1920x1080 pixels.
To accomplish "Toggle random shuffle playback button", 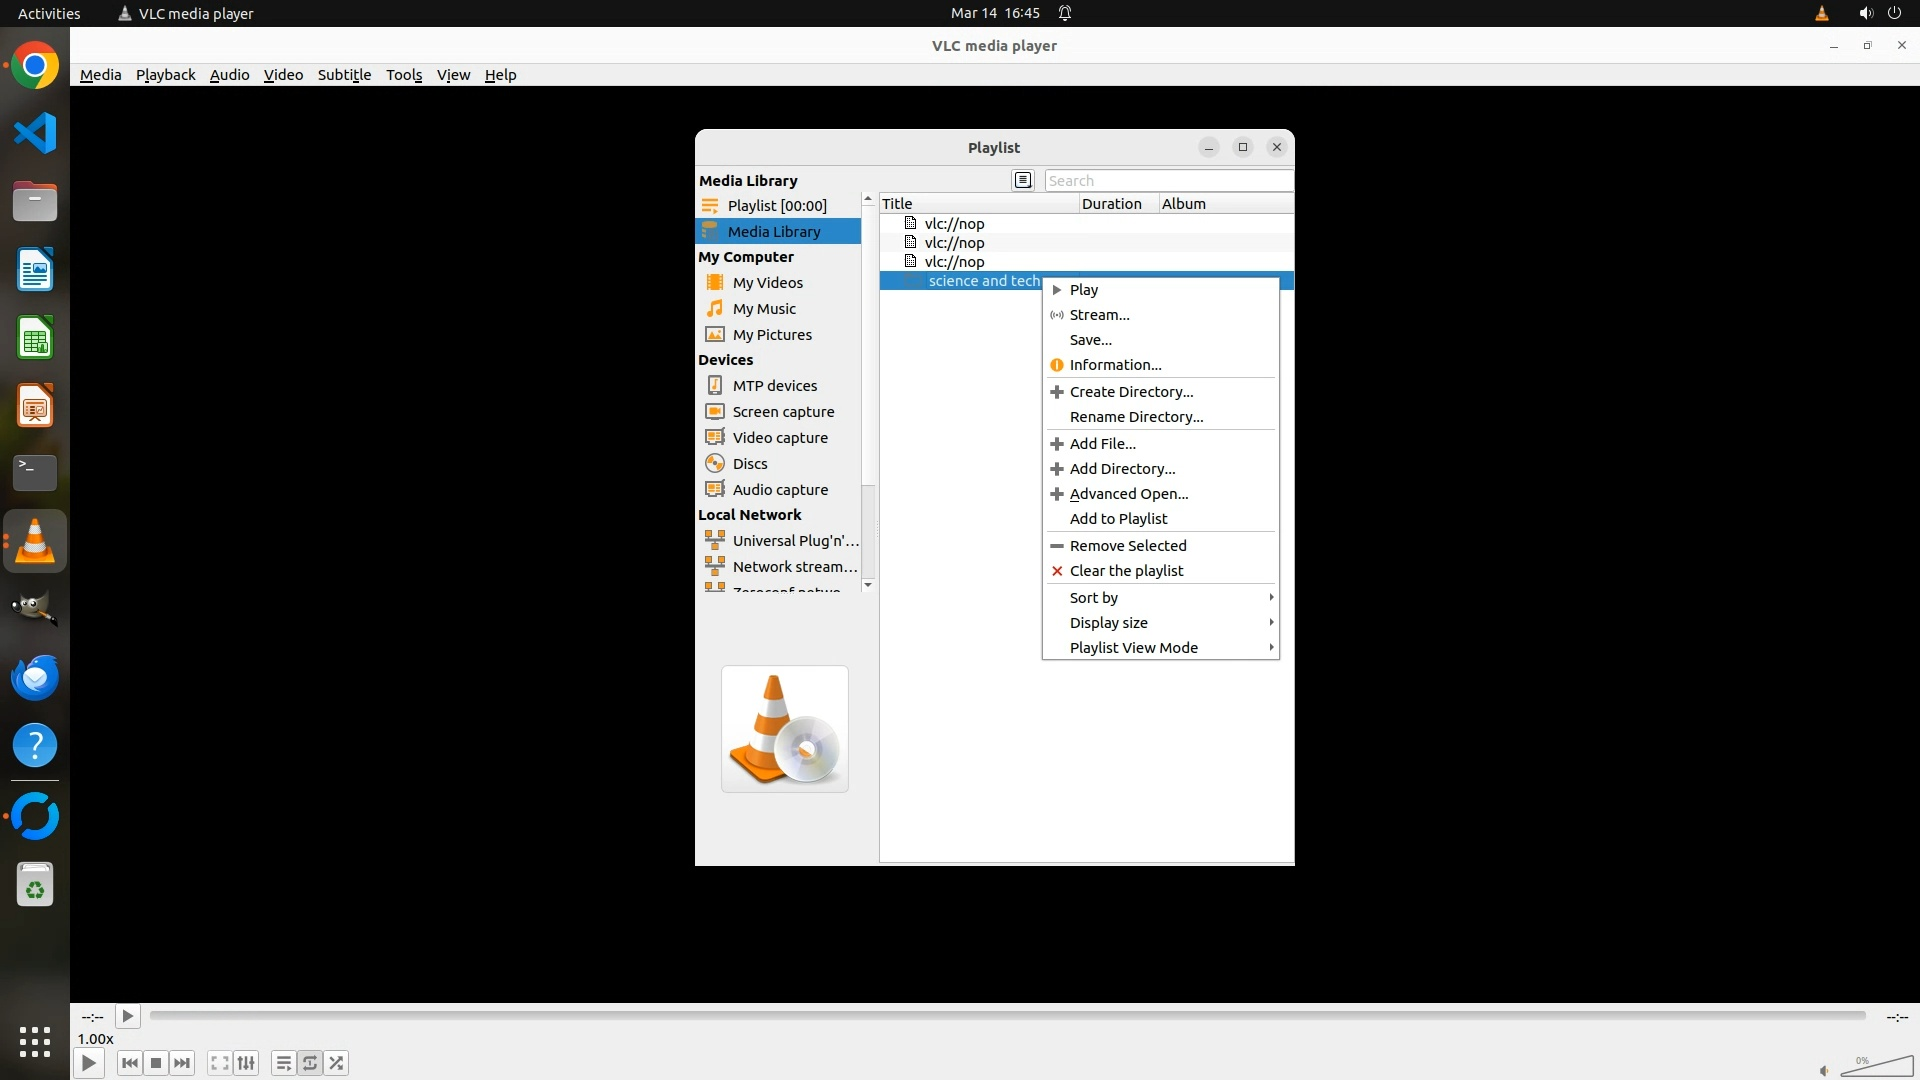I will tap(337, 1063).
